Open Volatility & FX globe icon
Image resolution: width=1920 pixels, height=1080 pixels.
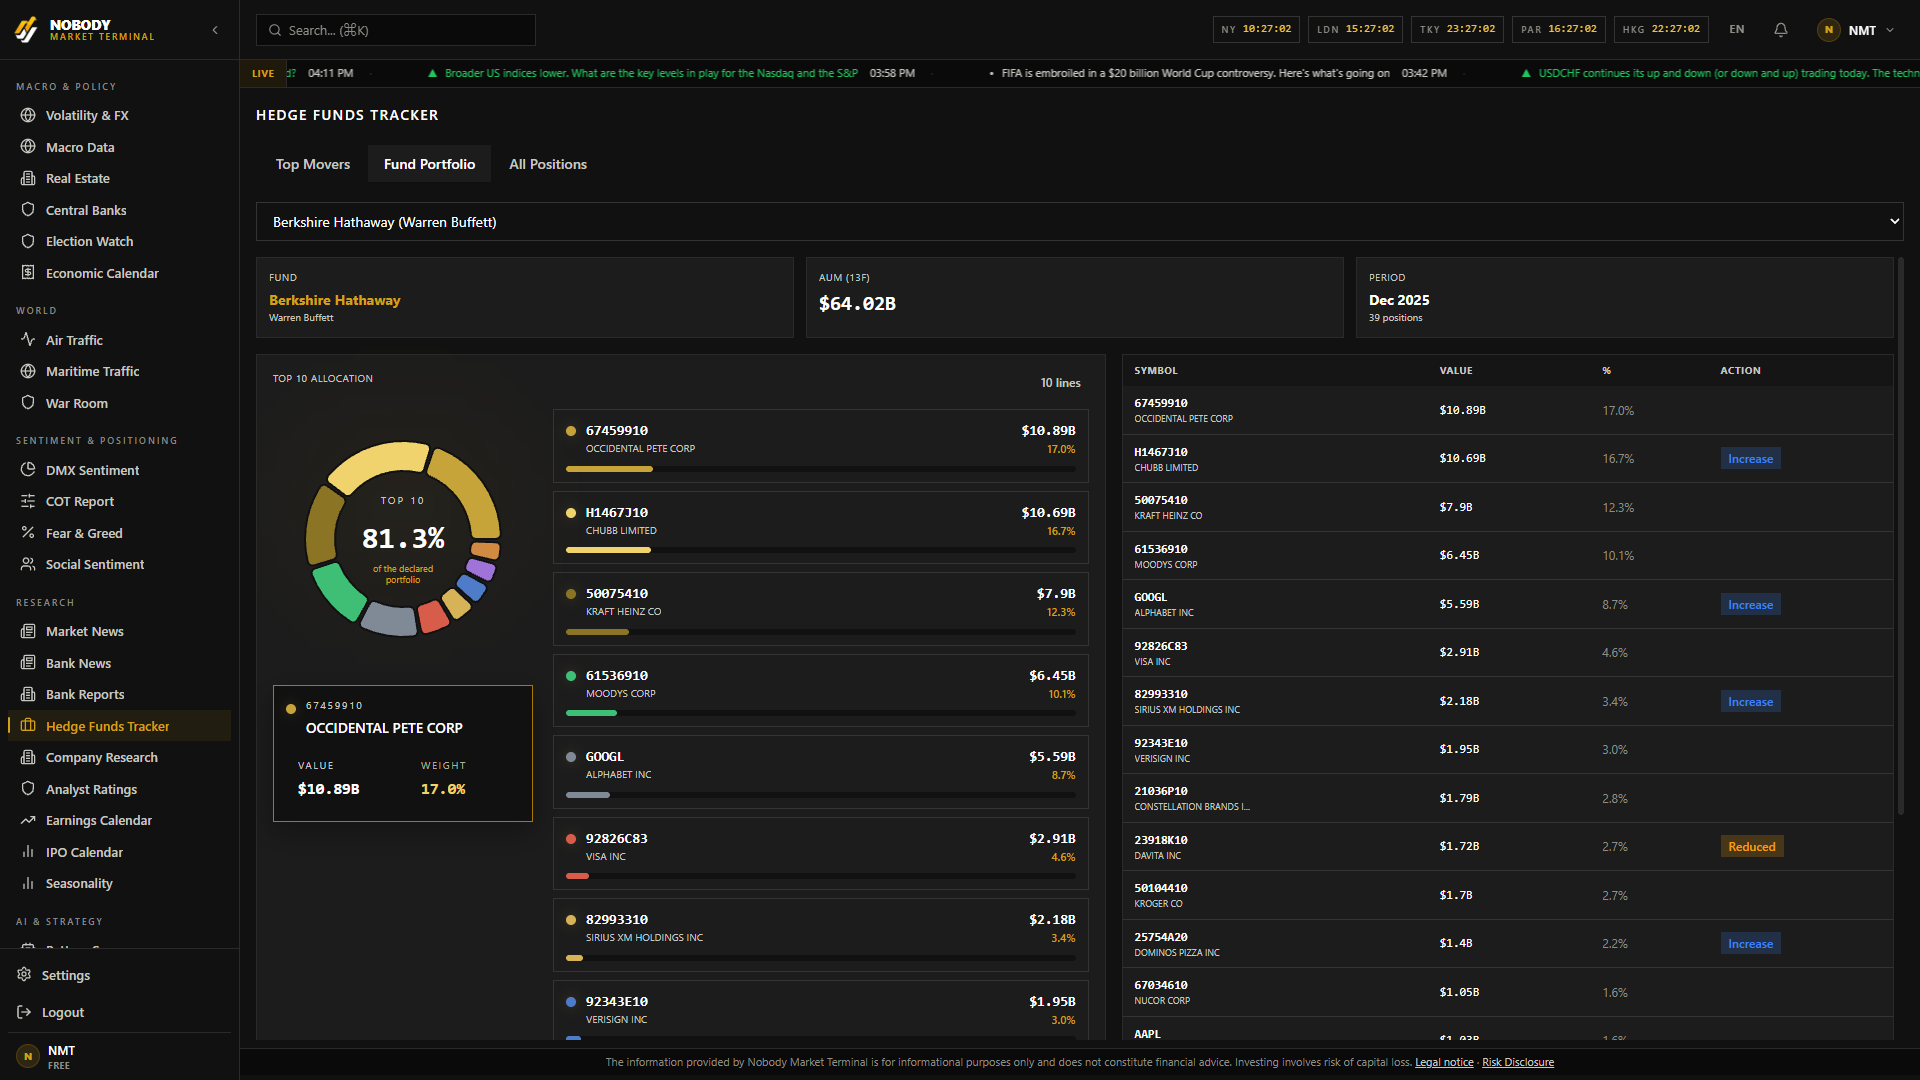click(x=28, y=115)
